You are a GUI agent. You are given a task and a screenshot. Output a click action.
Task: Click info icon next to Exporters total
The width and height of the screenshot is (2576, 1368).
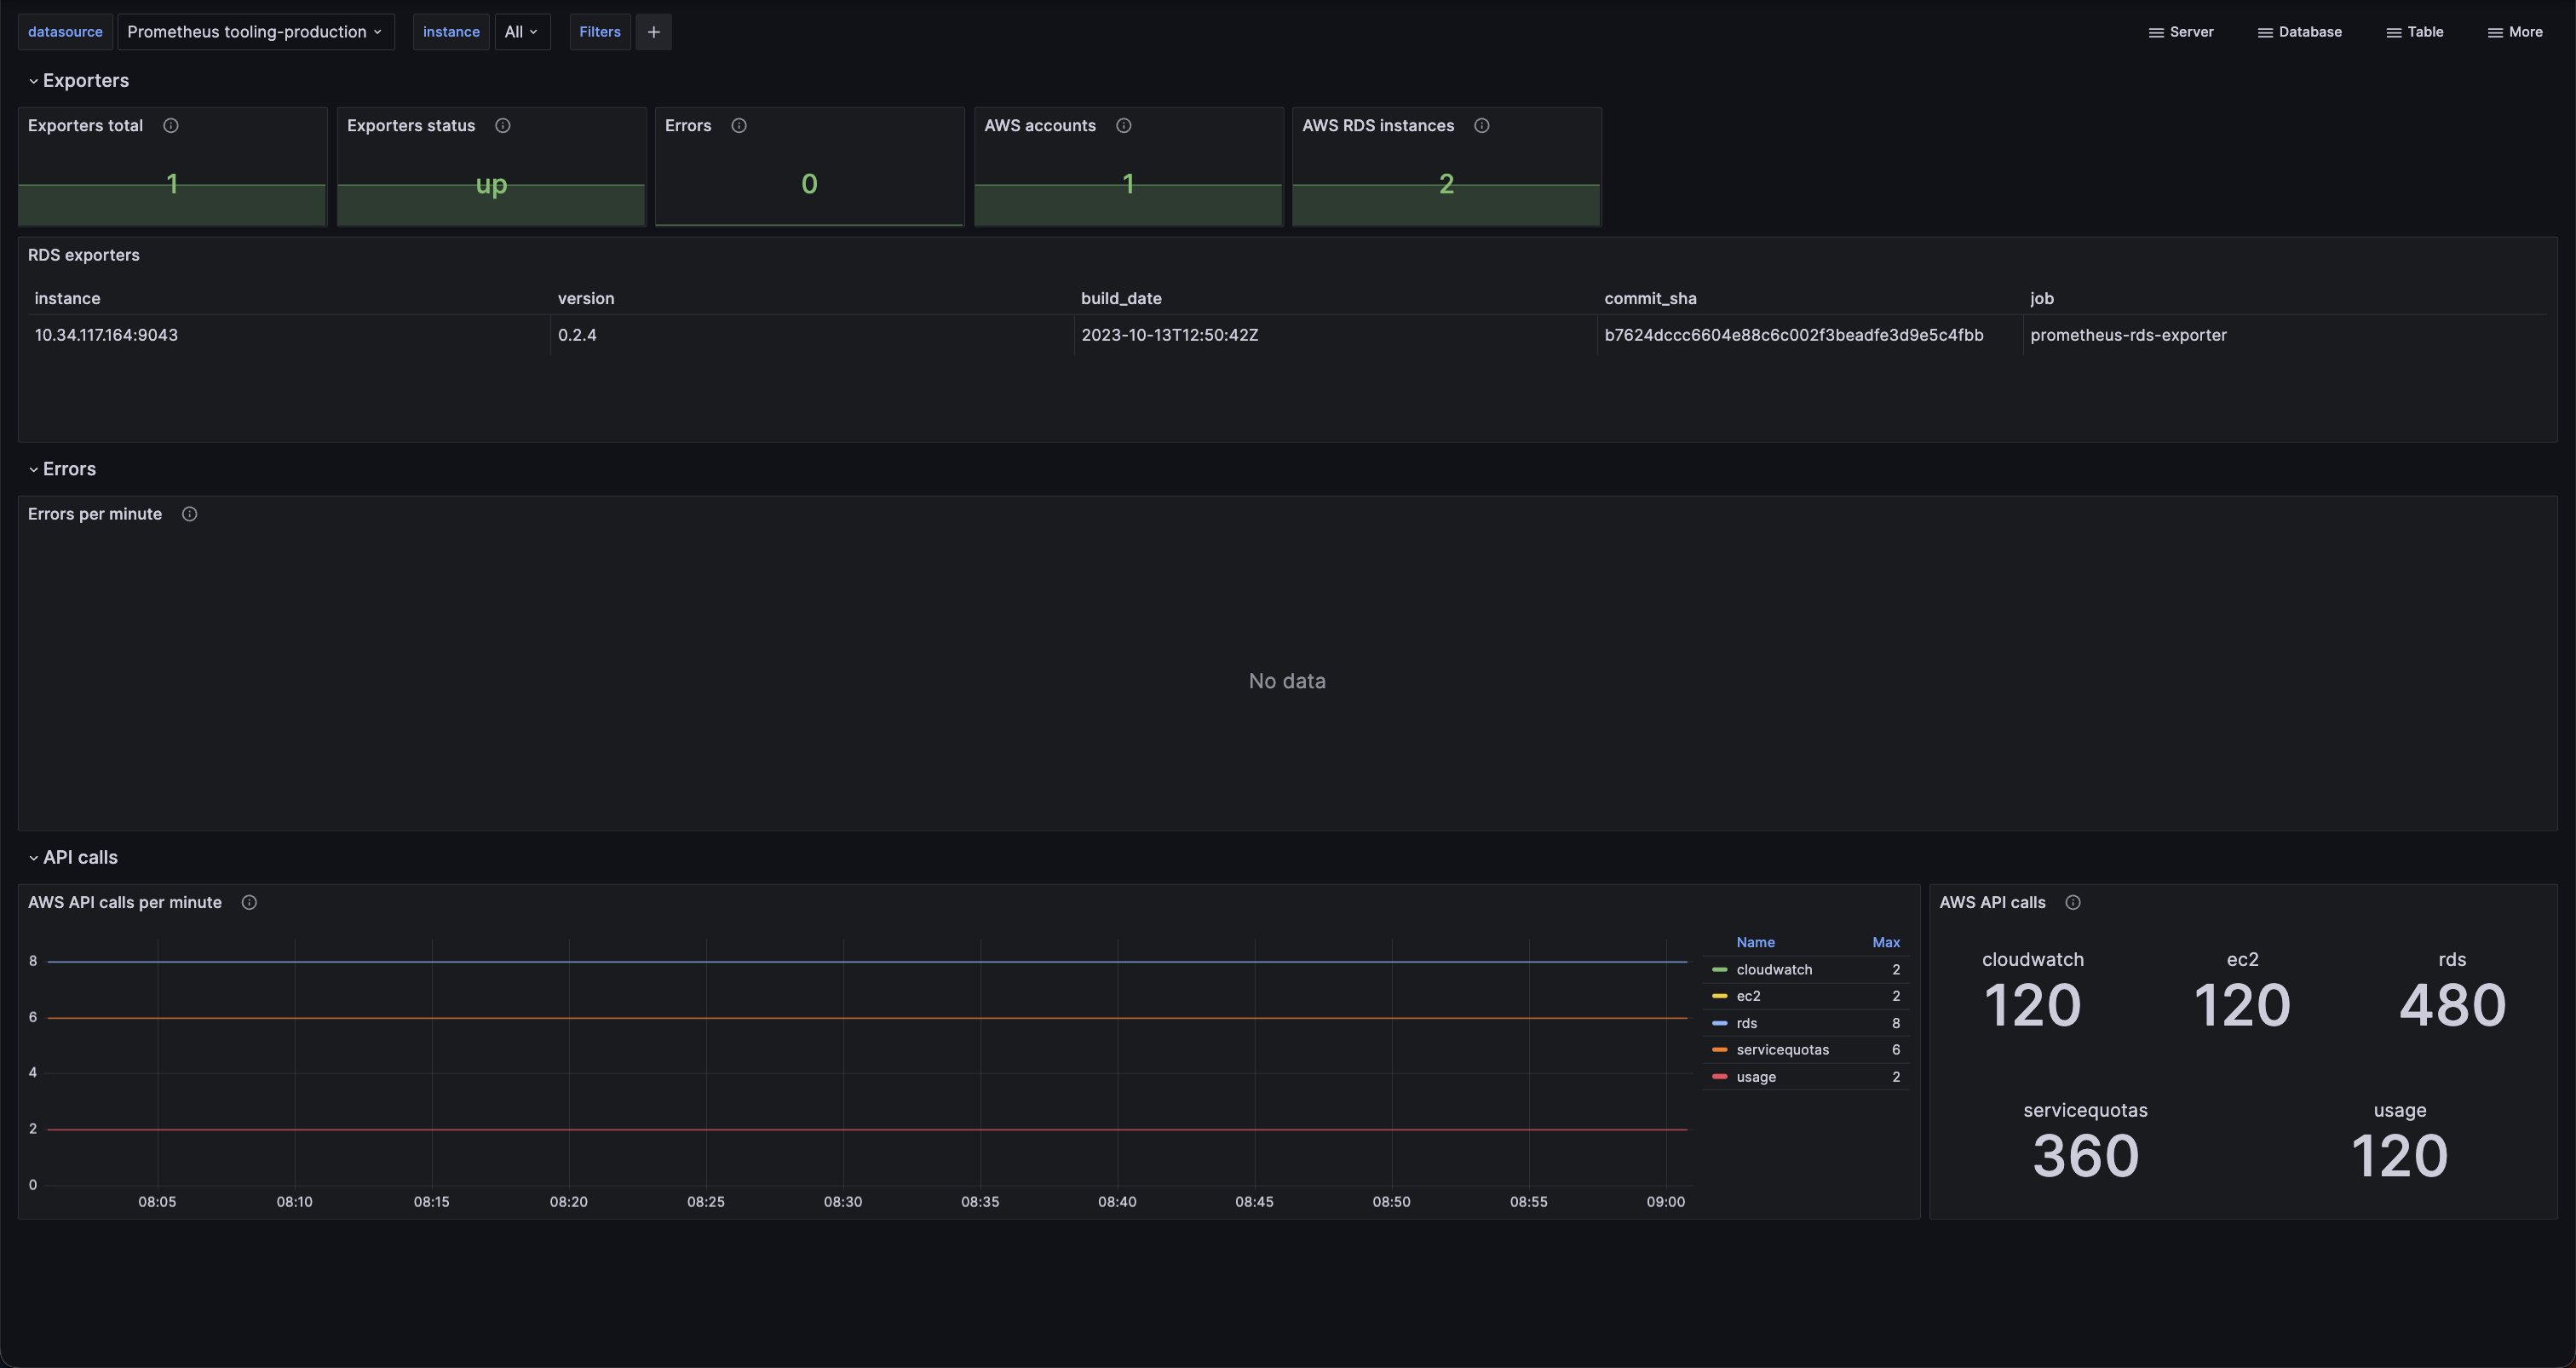pos(171,126)
